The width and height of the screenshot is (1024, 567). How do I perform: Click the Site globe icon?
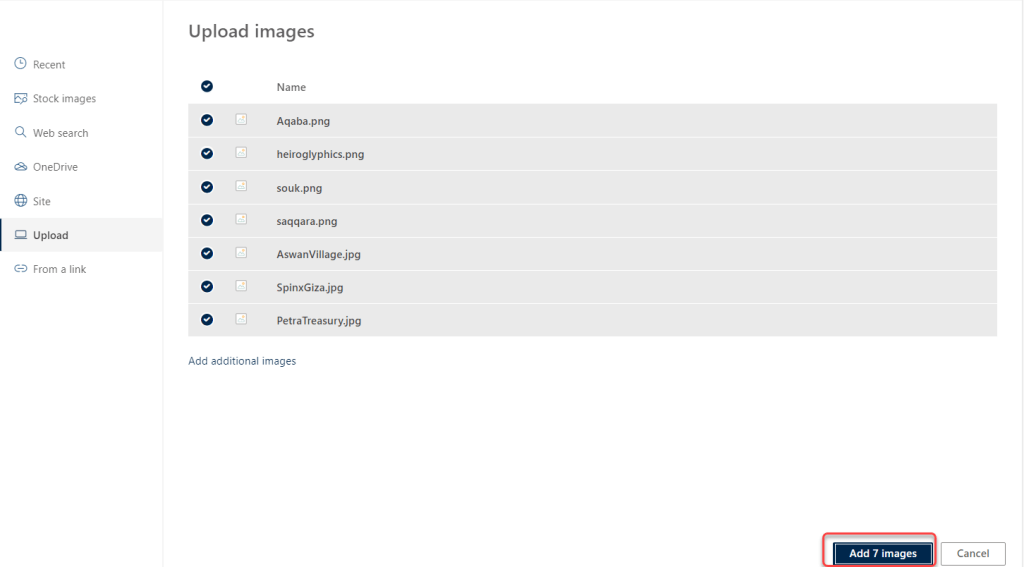[x=20, y=201]
